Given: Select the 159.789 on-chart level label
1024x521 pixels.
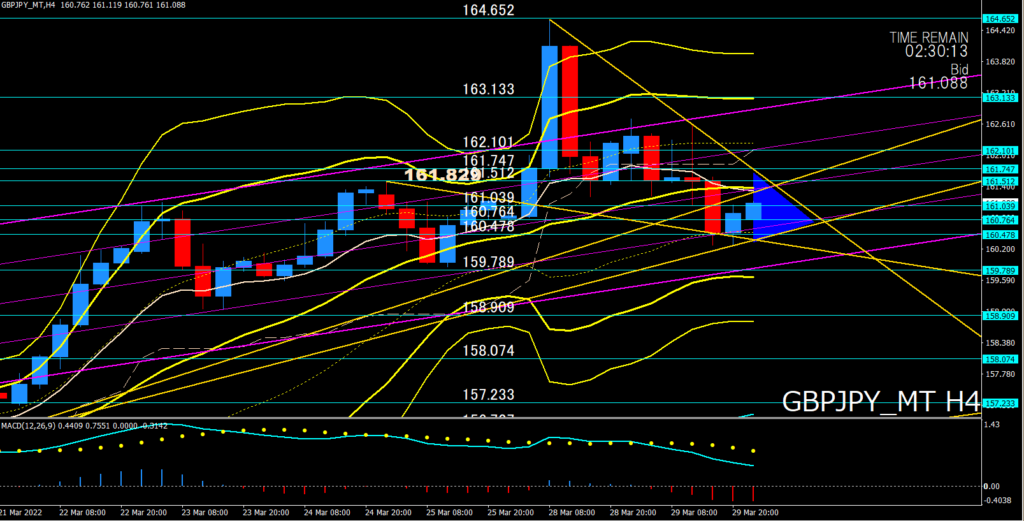Looking at the screenshot, I should pyautogui.click(x=488, y=262).
